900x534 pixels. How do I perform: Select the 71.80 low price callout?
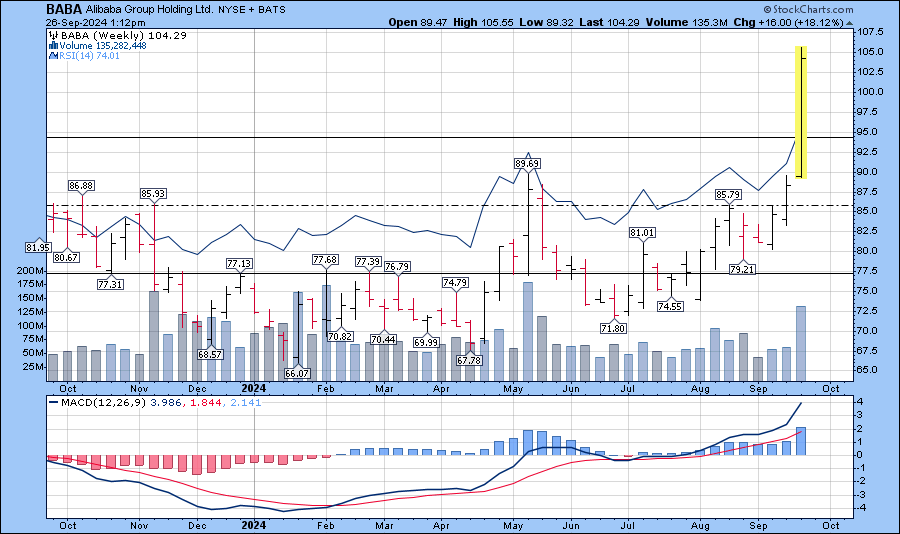click(x=613, y=328)
